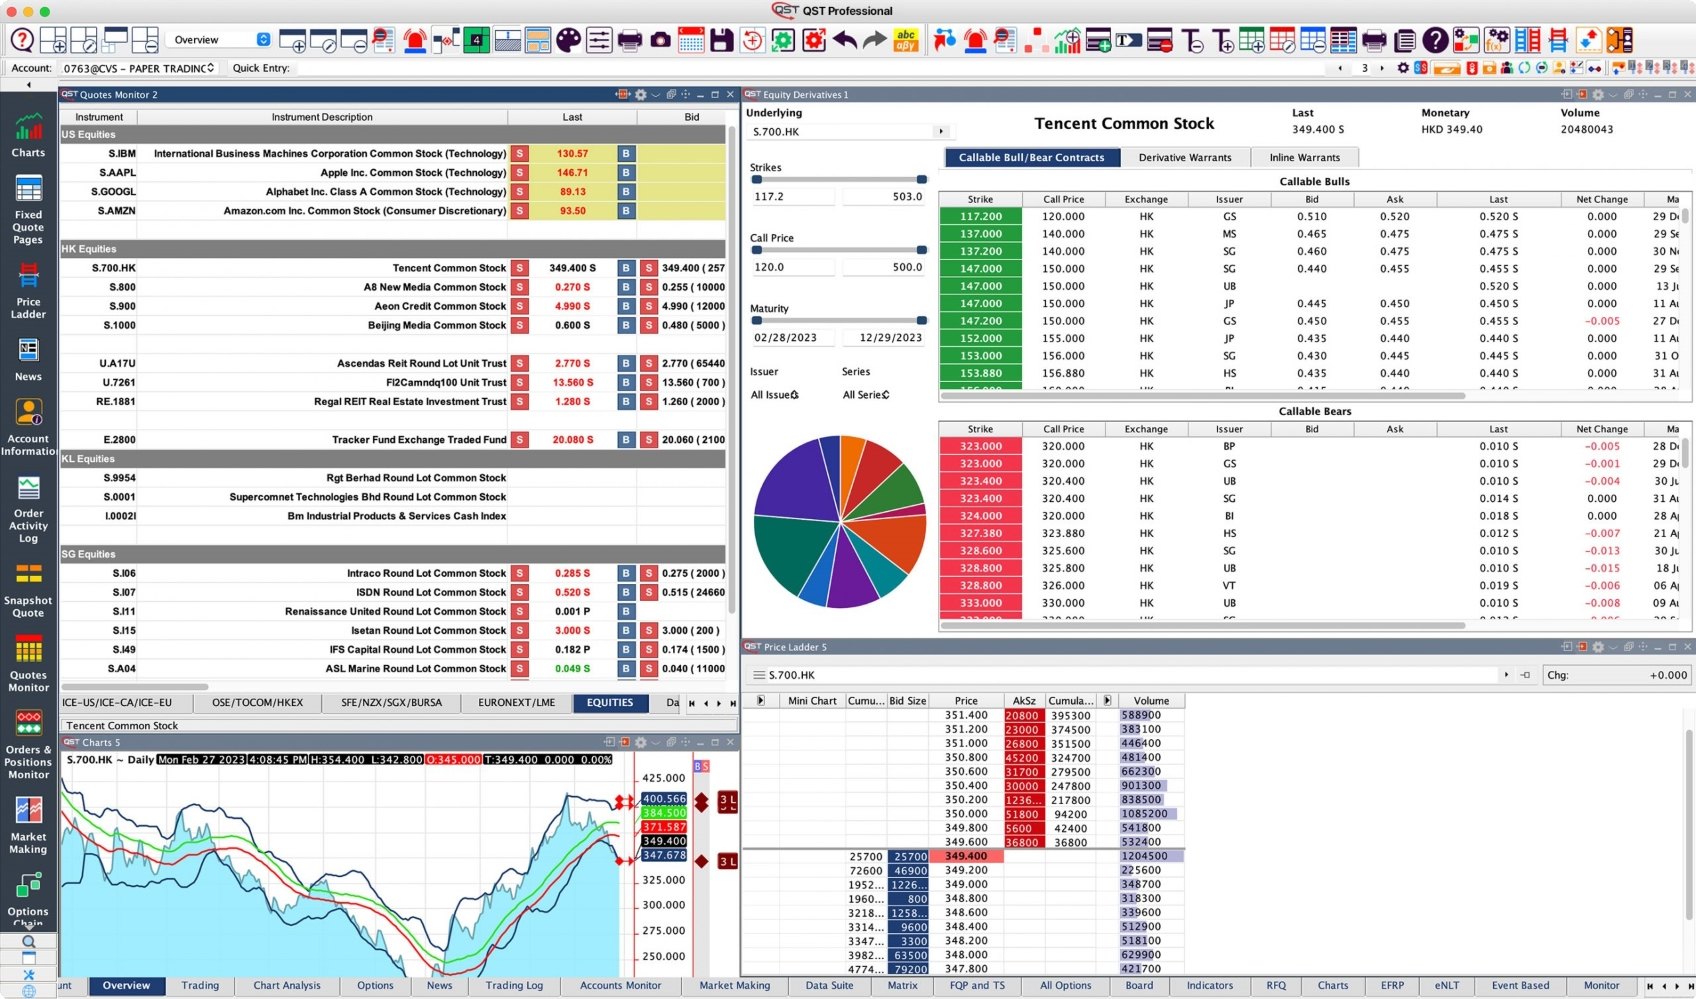
Task: Click the undo arrow icon
Action: (x=845, y=40)
